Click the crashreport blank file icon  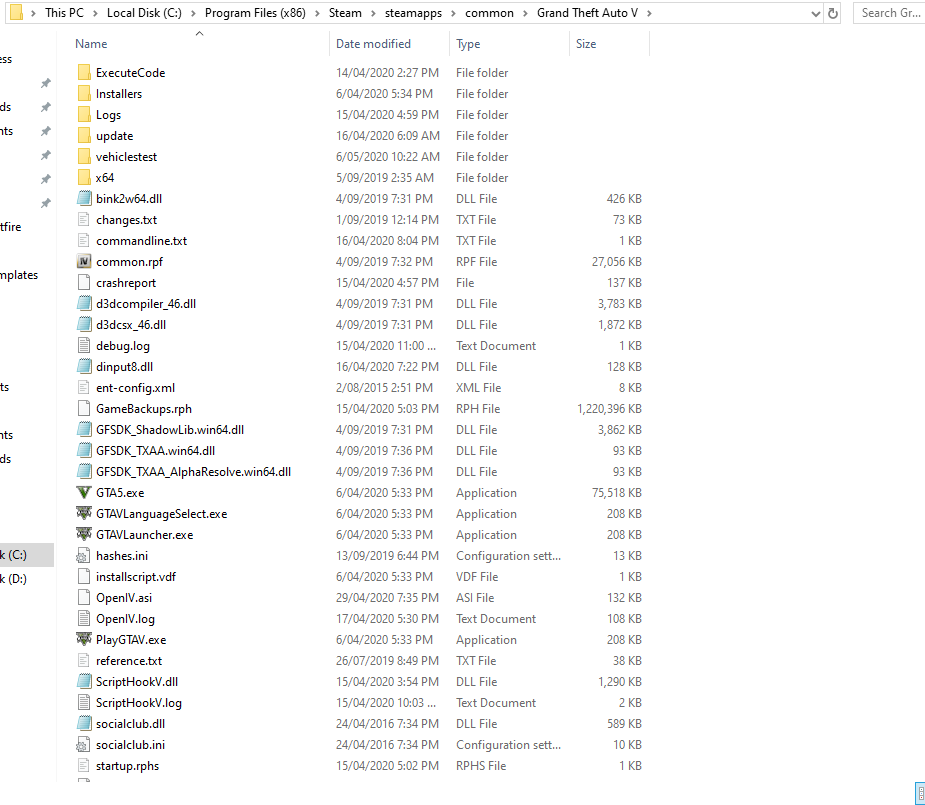click(x=84, y=282)
